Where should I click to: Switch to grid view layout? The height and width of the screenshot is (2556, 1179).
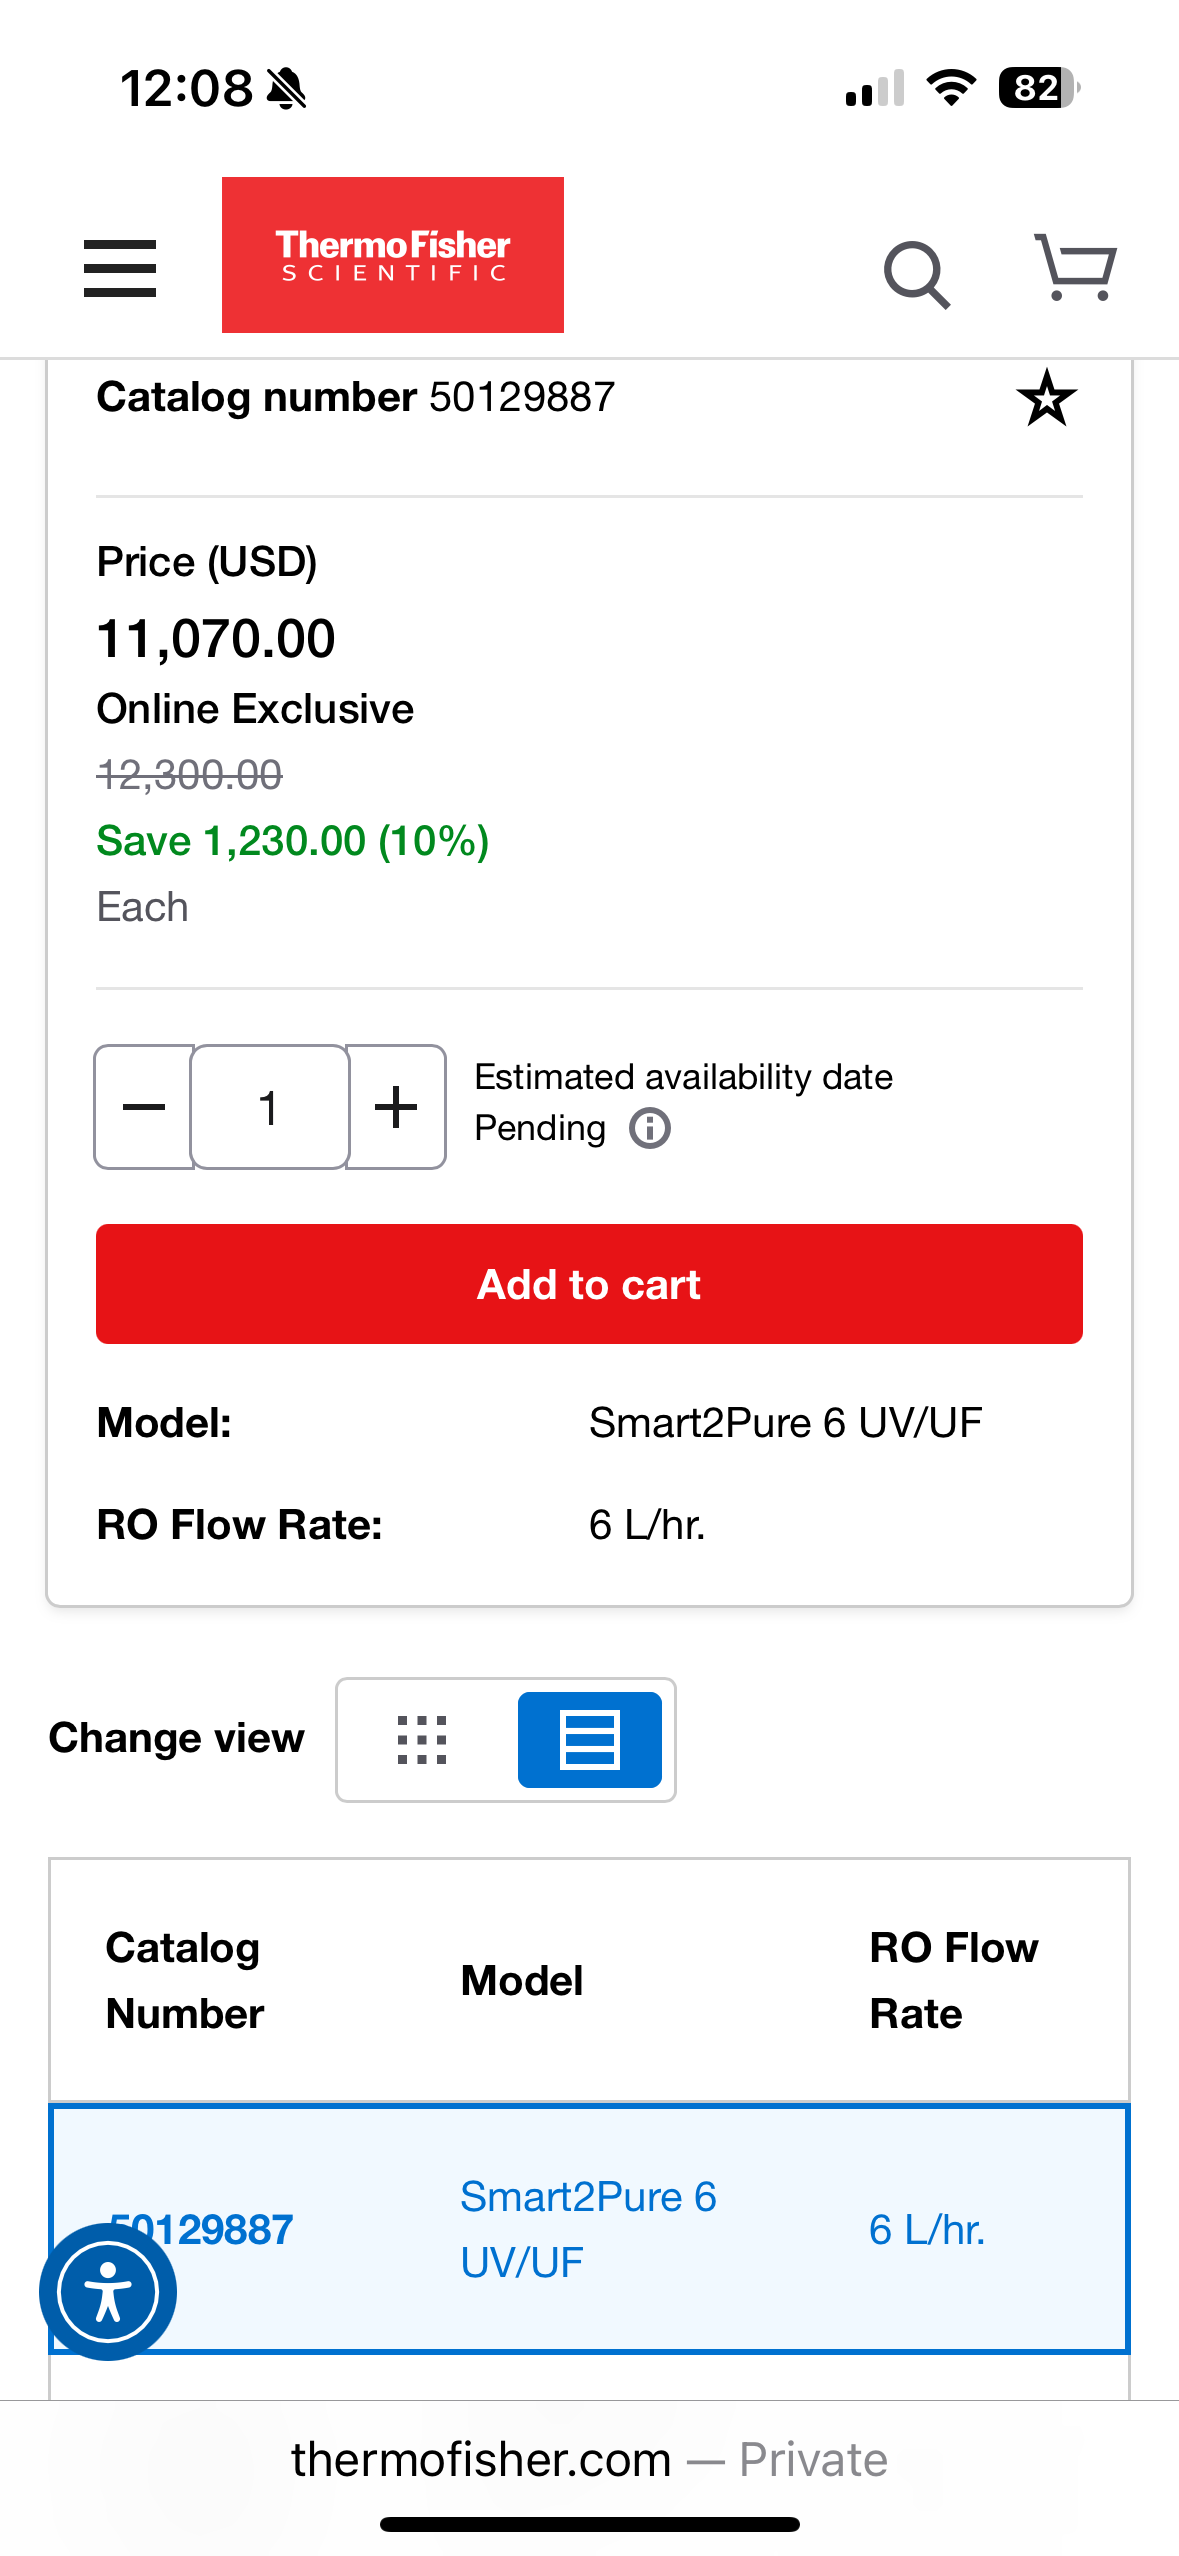click(422, 1740)
